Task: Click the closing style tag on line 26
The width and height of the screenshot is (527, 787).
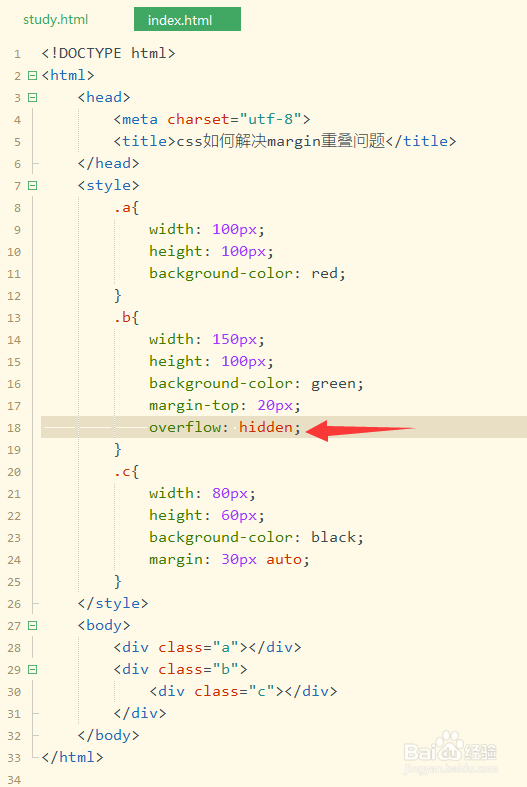Action: [113, 603]
